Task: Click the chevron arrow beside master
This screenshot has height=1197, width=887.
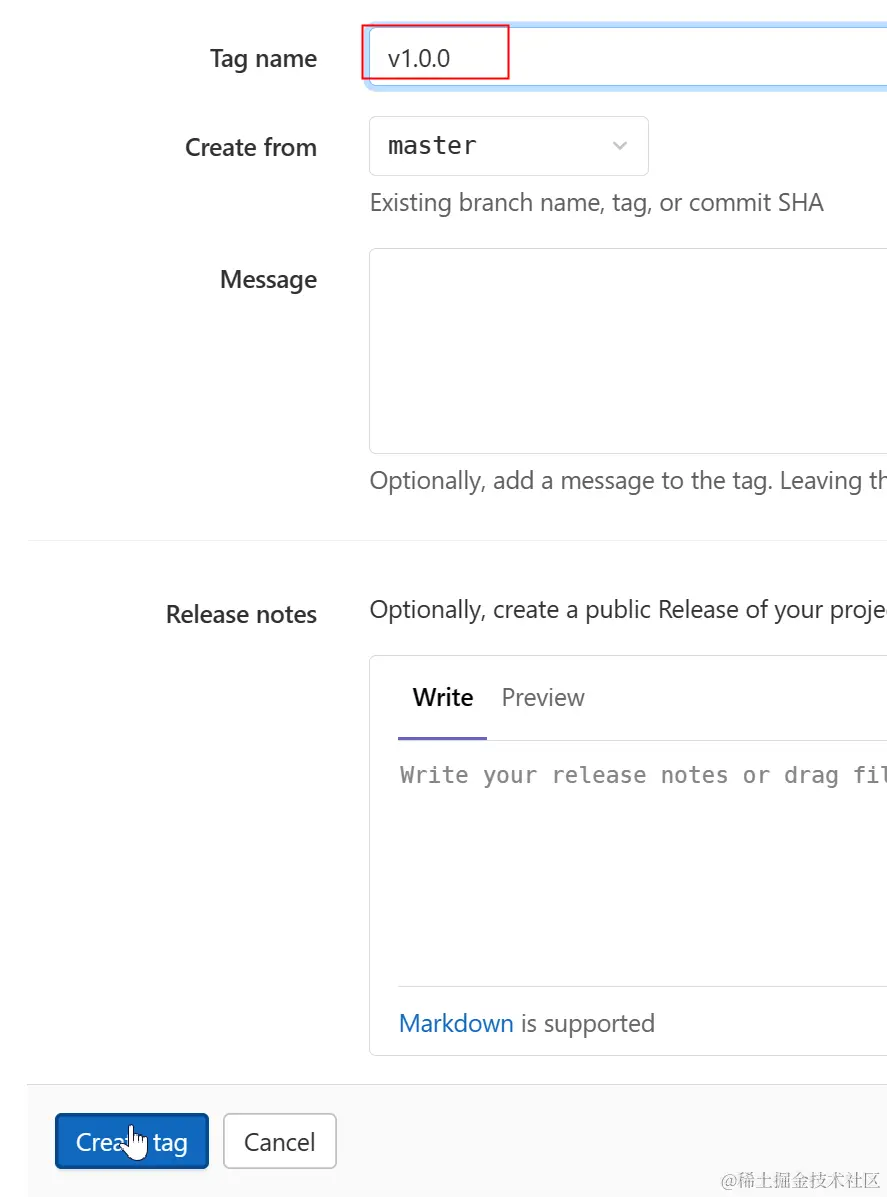Action: (x=620, y=146)
